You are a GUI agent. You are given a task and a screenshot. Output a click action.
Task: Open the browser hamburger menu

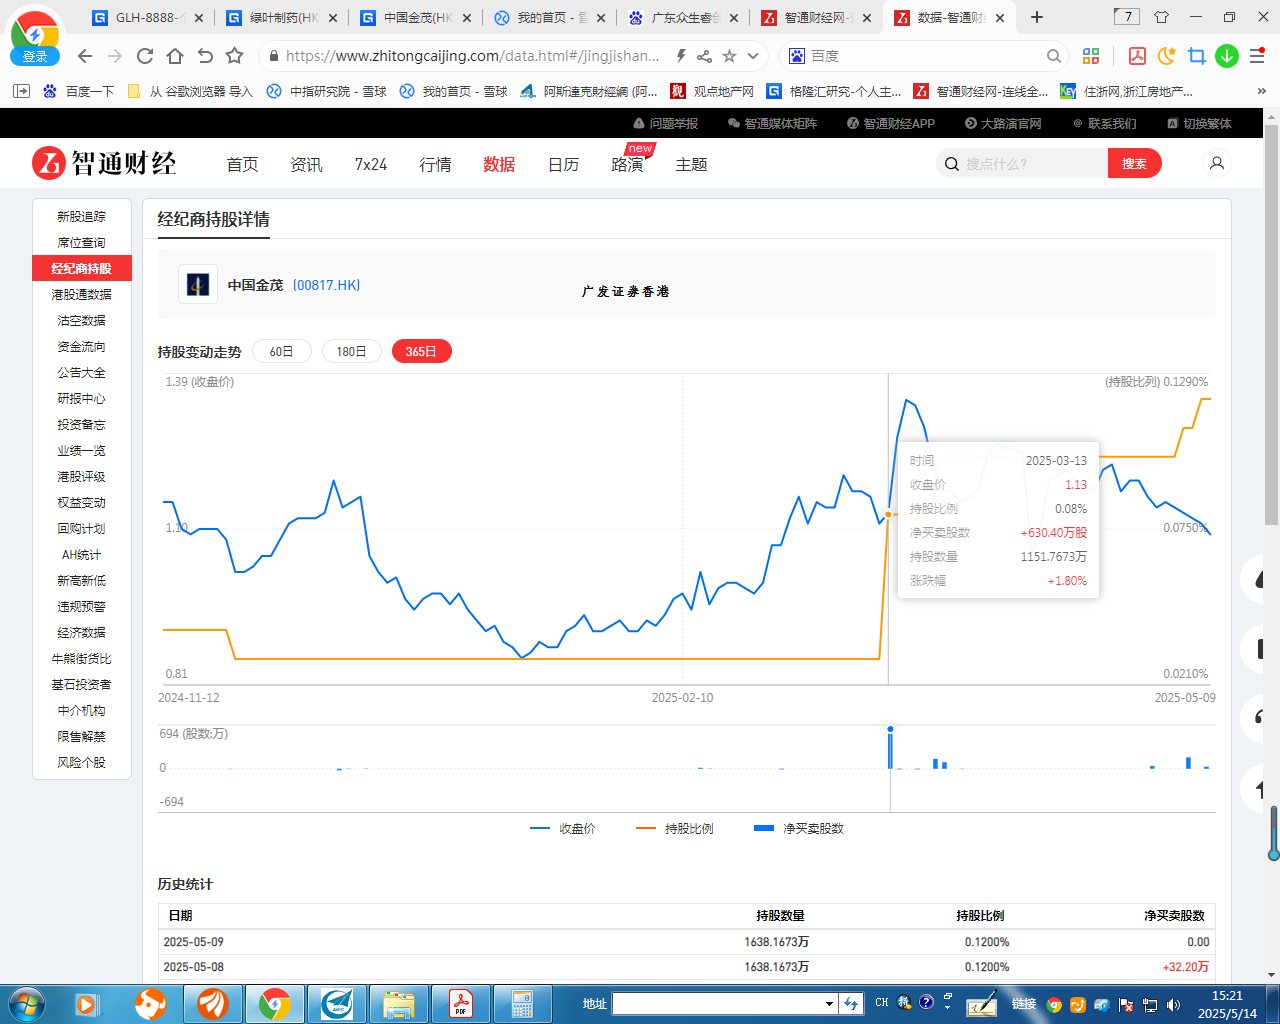[1257, 56]
